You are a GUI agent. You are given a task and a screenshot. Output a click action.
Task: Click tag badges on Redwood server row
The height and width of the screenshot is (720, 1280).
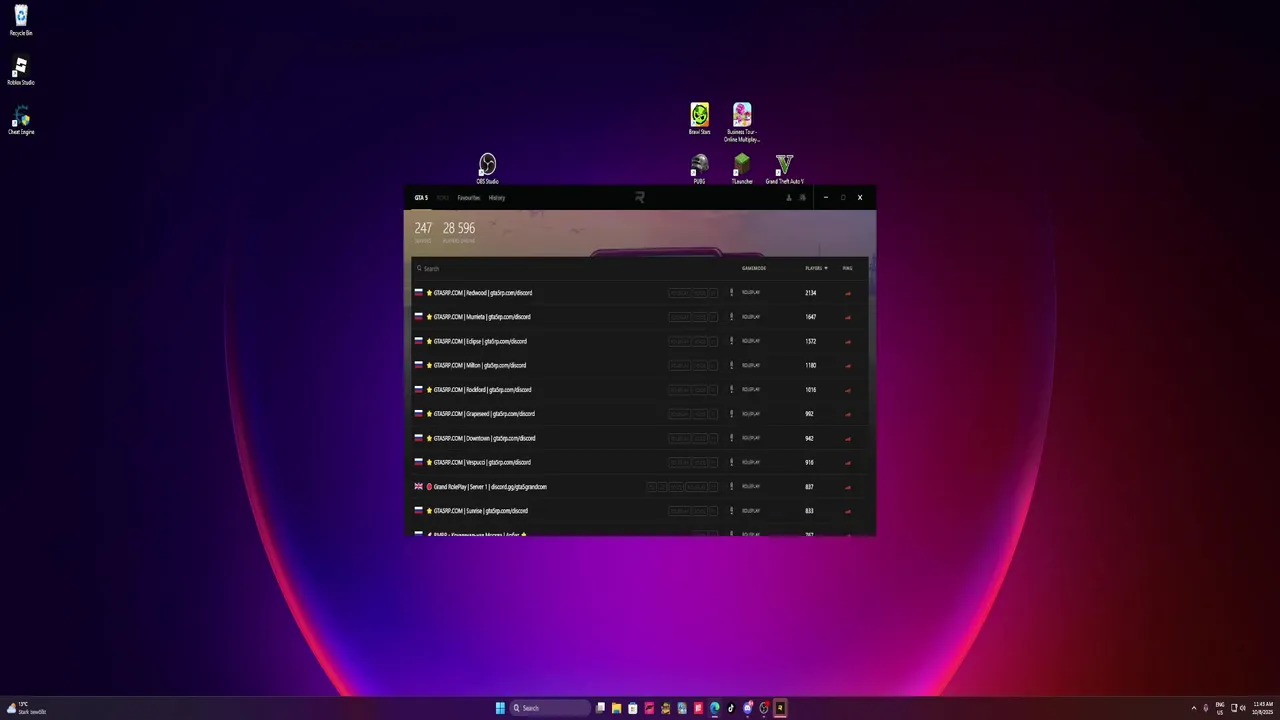pos(693,293)
